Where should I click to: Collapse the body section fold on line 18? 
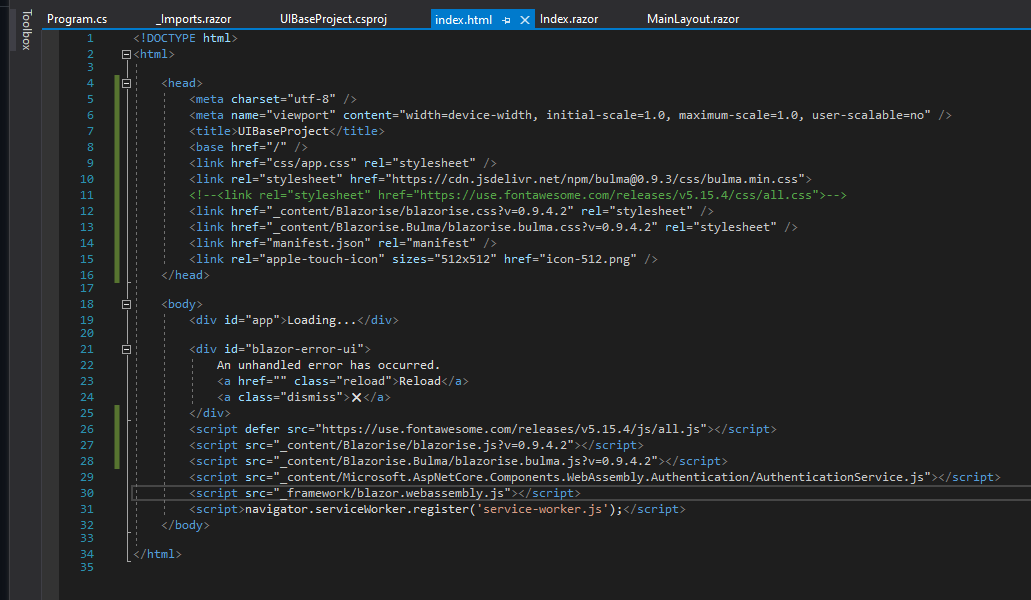click(126, 303)
